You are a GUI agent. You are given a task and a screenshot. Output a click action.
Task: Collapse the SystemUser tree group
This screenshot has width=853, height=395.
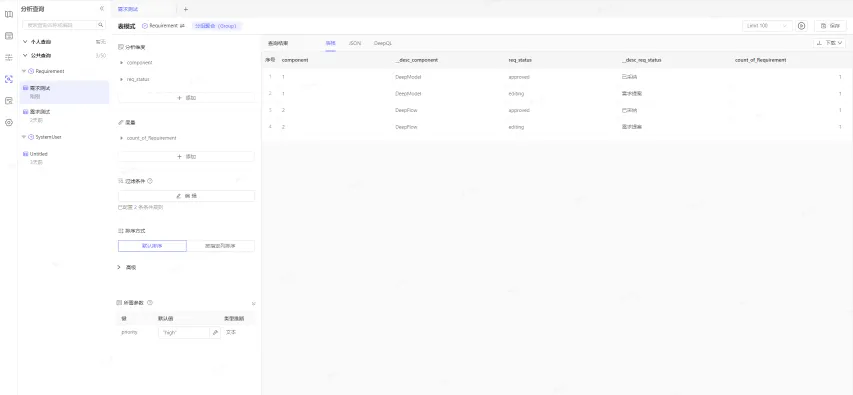pos(24,137)
